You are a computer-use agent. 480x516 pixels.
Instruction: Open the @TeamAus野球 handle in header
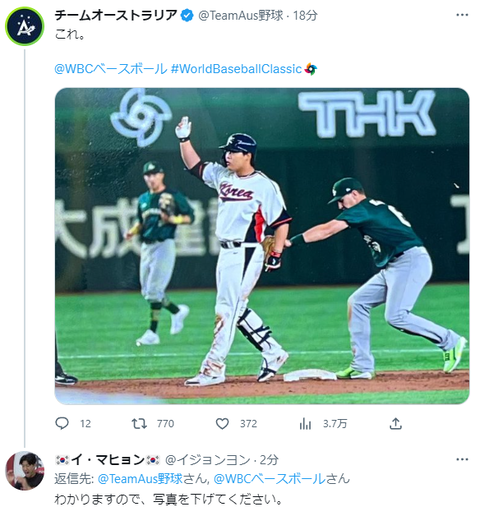[241, 16]
